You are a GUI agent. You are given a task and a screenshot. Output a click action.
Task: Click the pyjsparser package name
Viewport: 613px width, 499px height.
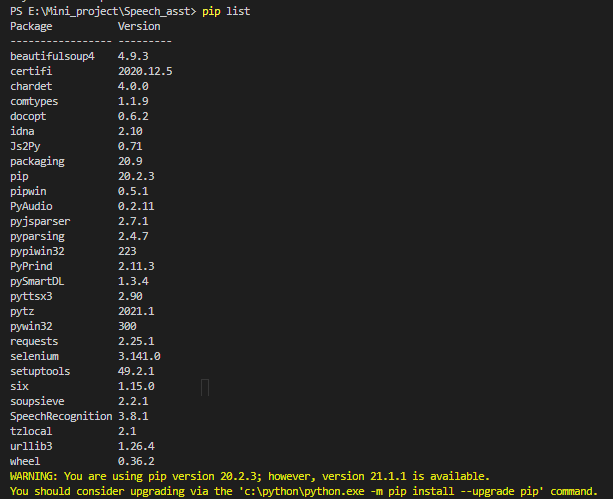[40, 221]
